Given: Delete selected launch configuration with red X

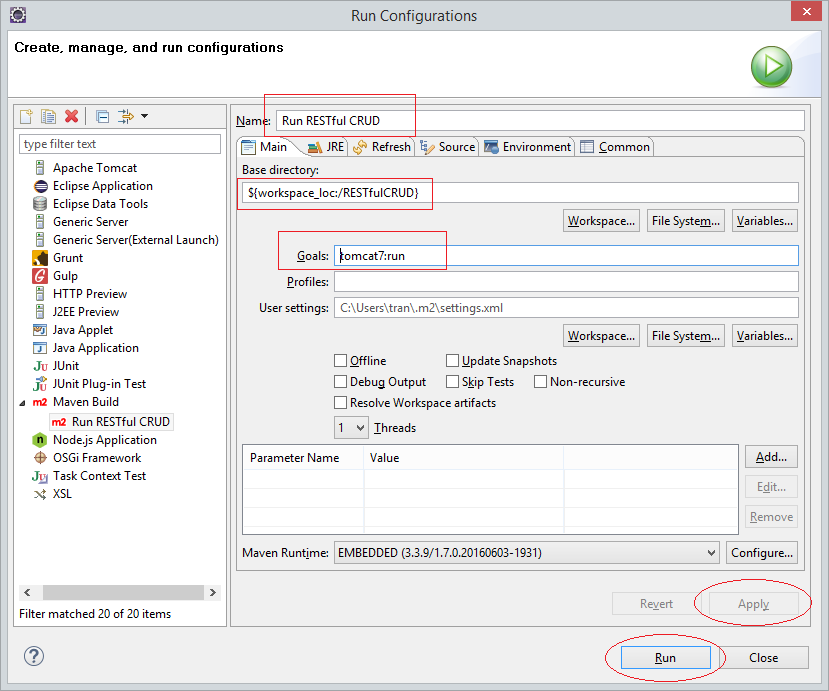Looking at the screenshot, I should pyautogui.click(x=71, y=116).
